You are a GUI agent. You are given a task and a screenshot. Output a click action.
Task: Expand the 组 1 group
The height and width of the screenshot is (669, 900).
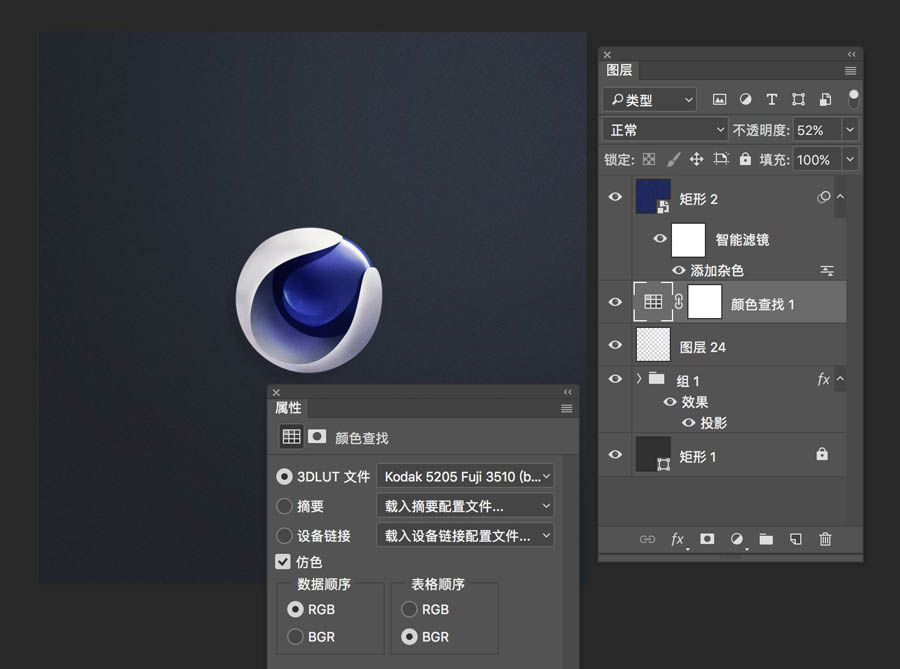[x=639, y=379]
